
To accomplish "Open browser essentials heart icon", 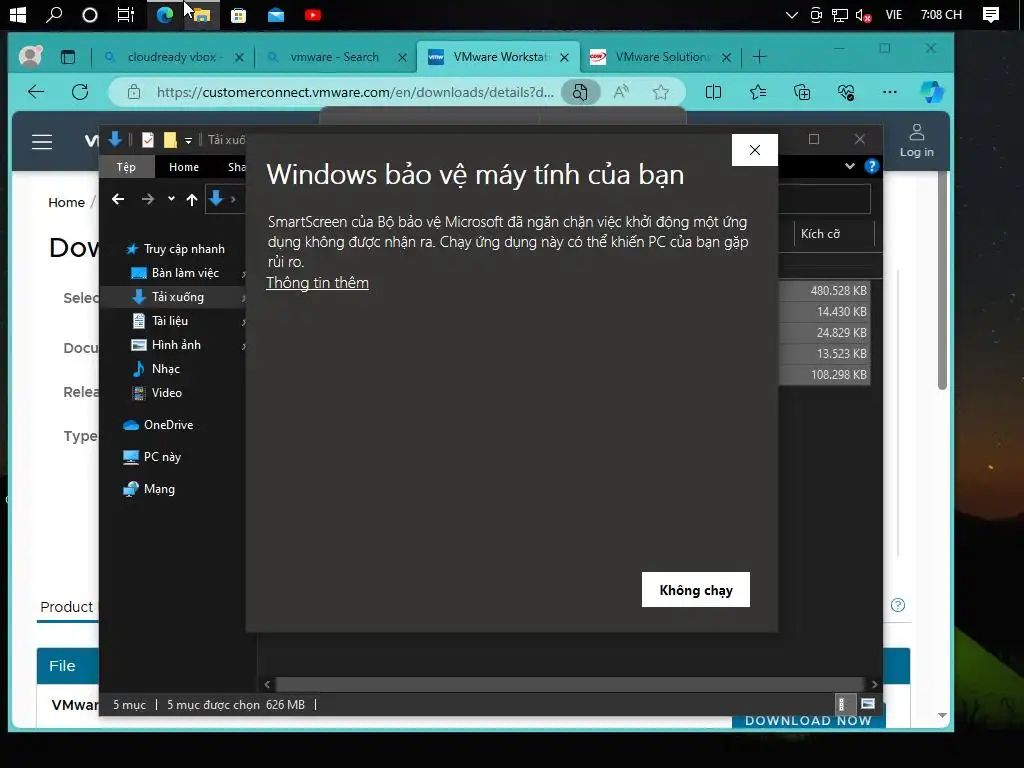I will click(846, 92).
